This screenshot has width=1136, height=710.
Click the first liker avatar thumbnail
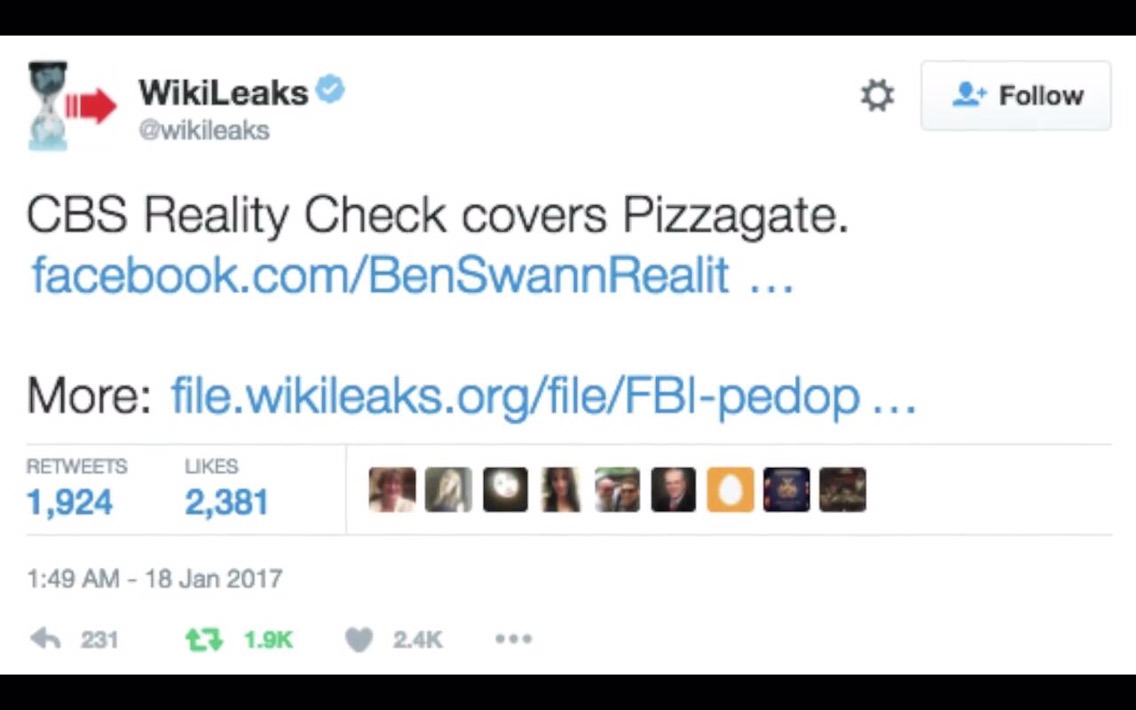click(392, 490)
